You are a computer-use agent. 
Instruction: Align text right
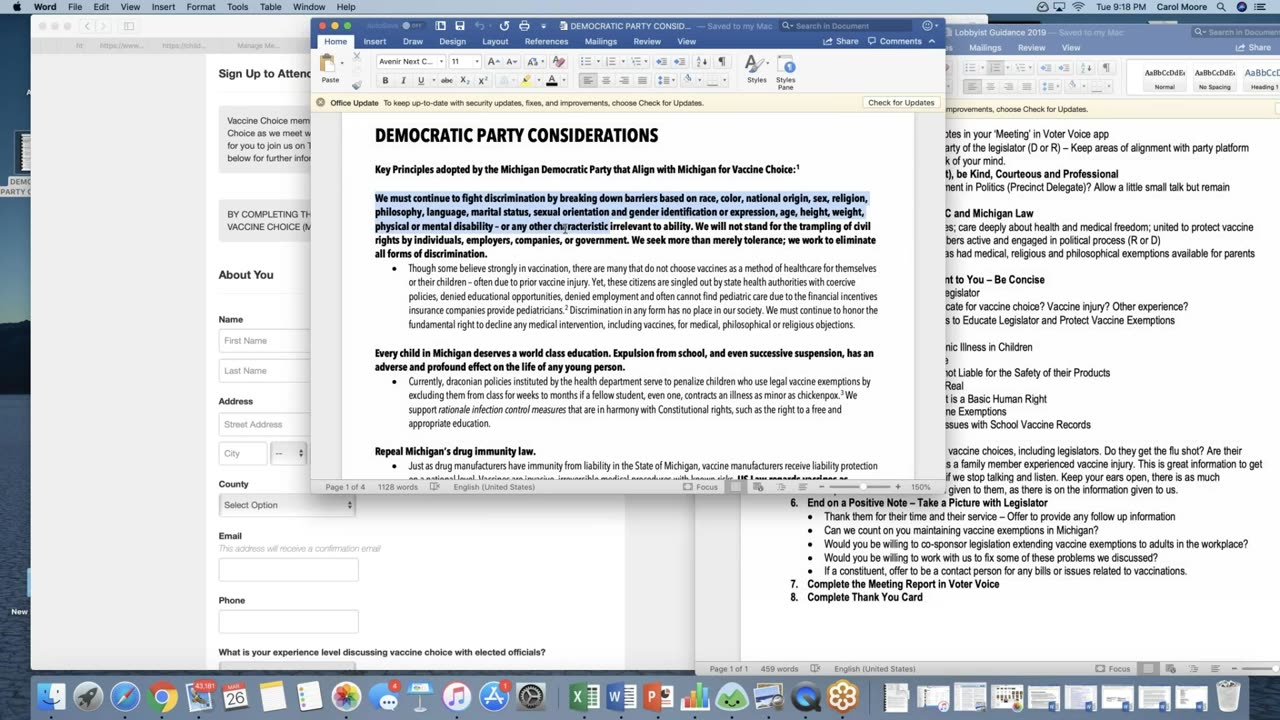coord(624,80)
